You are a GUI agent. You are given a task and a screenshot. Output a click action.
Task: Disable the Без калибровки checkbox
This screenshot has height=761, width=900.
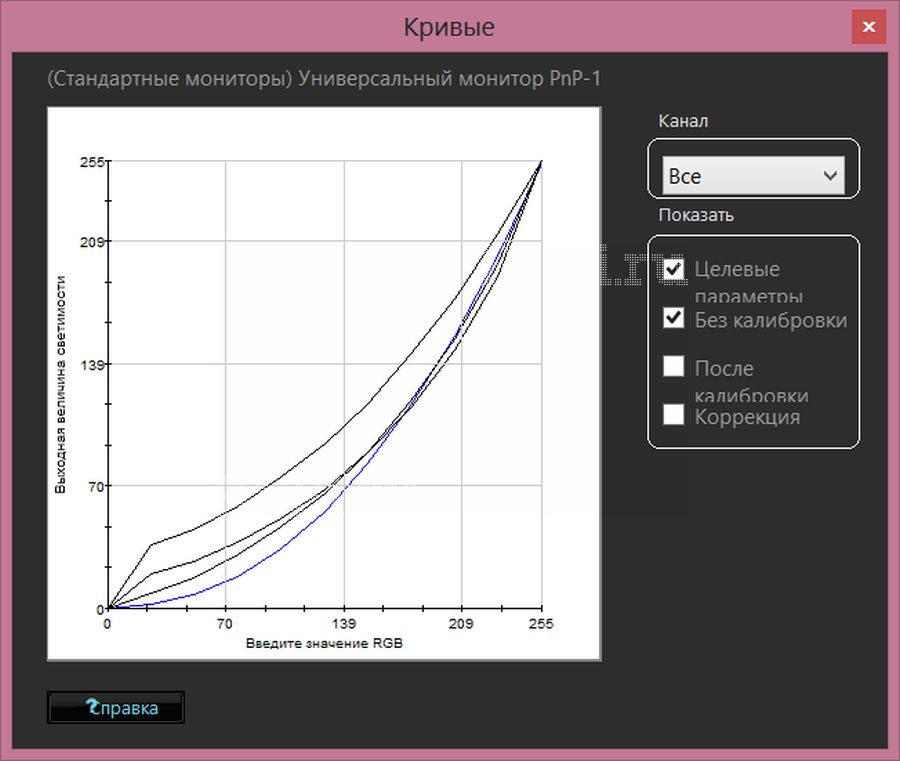click(x=674, y=319)
